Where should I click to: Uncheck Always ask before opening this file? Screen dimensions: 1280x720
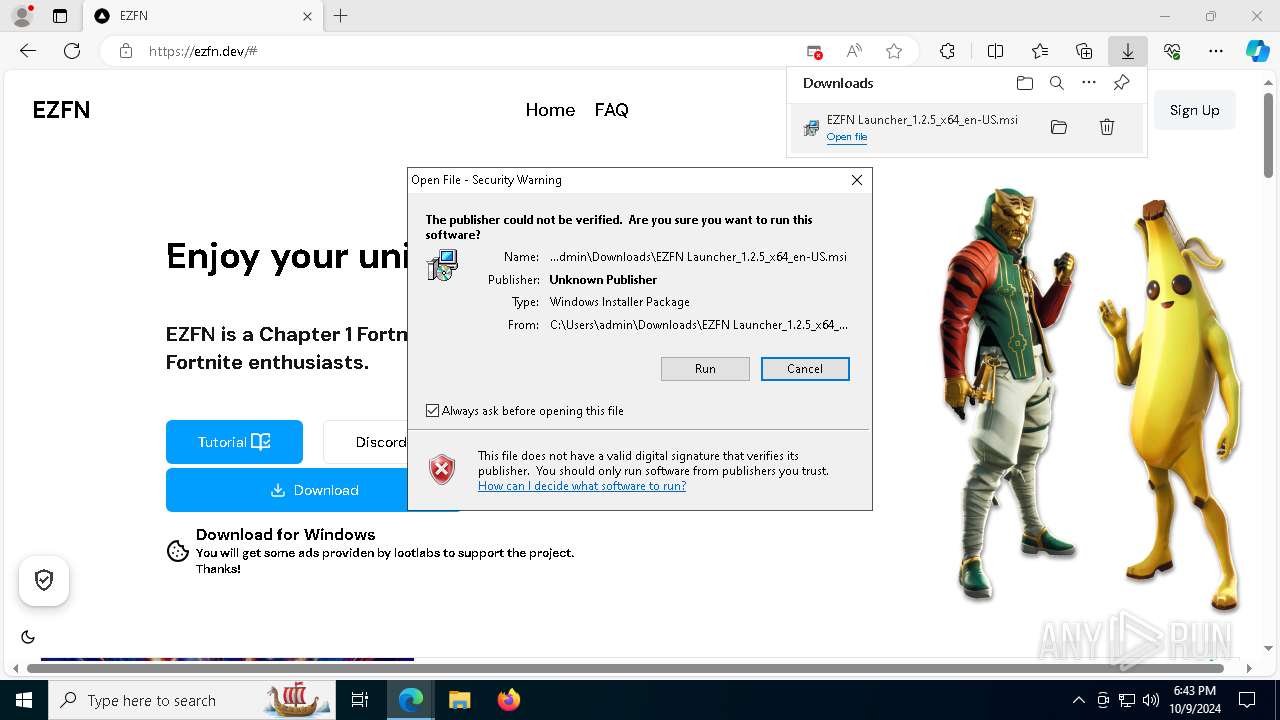(x=432, y=411)
